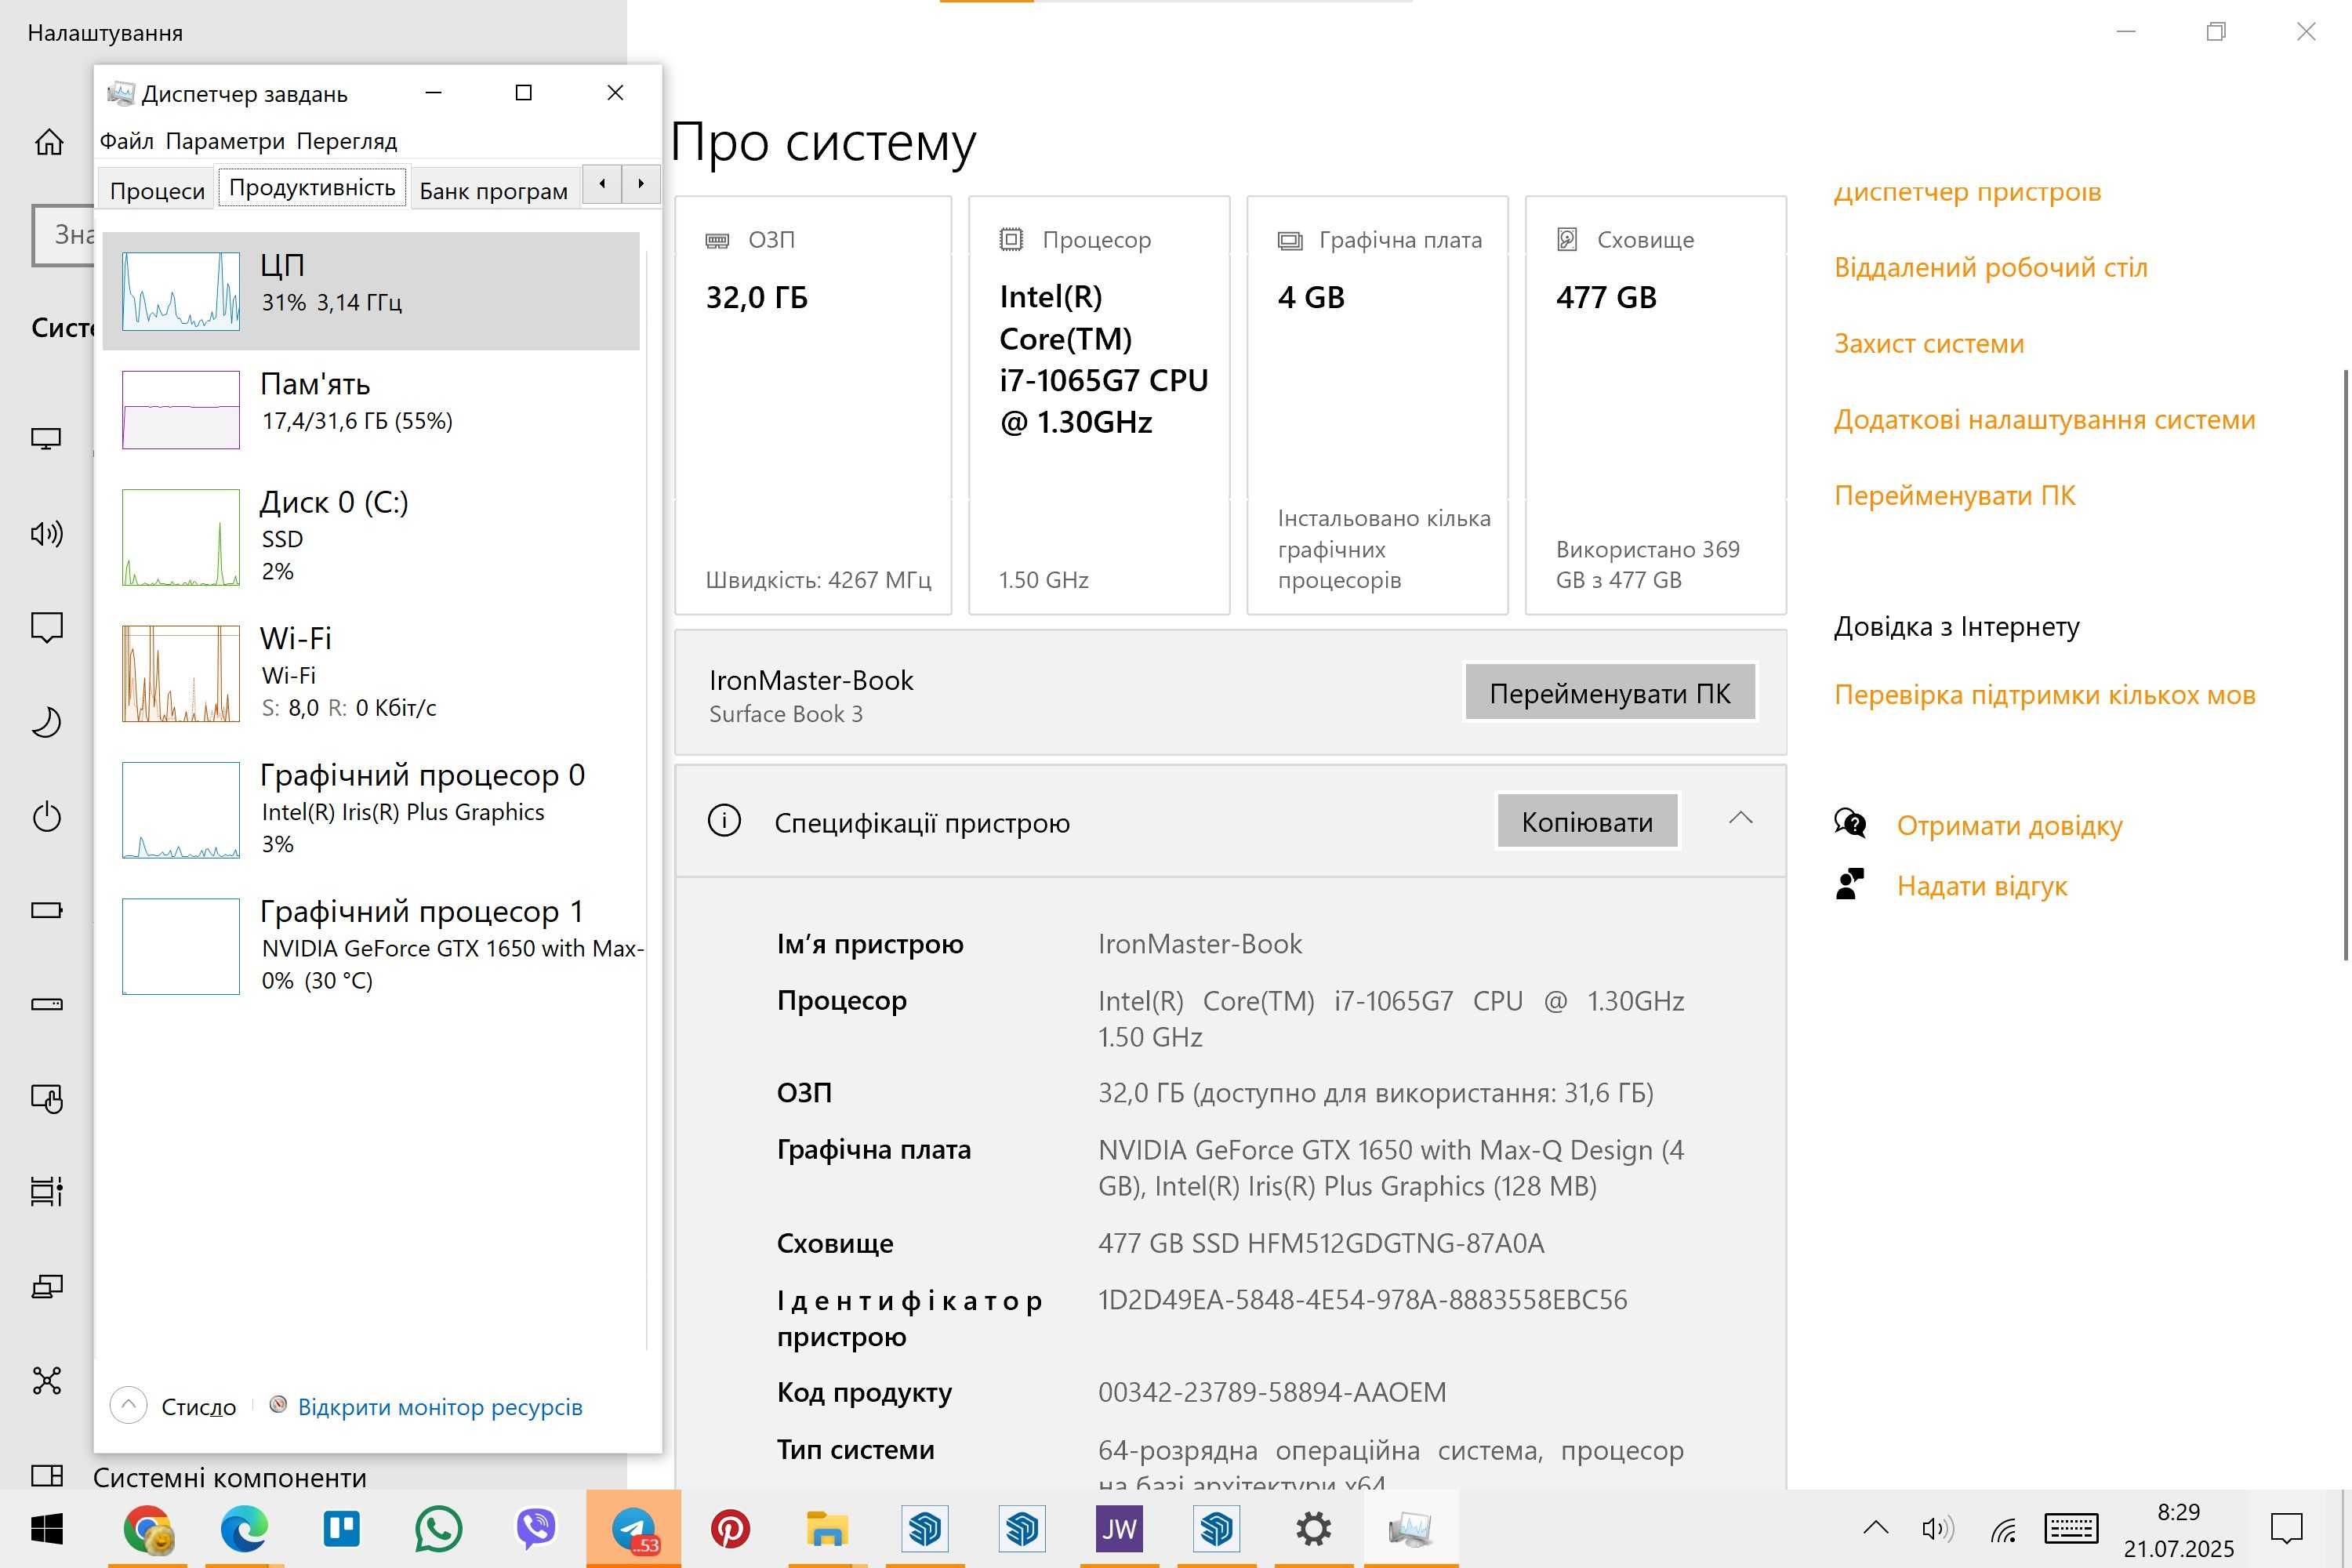Open JW Library from taskbar
Screen dimensions: 2352x1568
[1119, 1529]
